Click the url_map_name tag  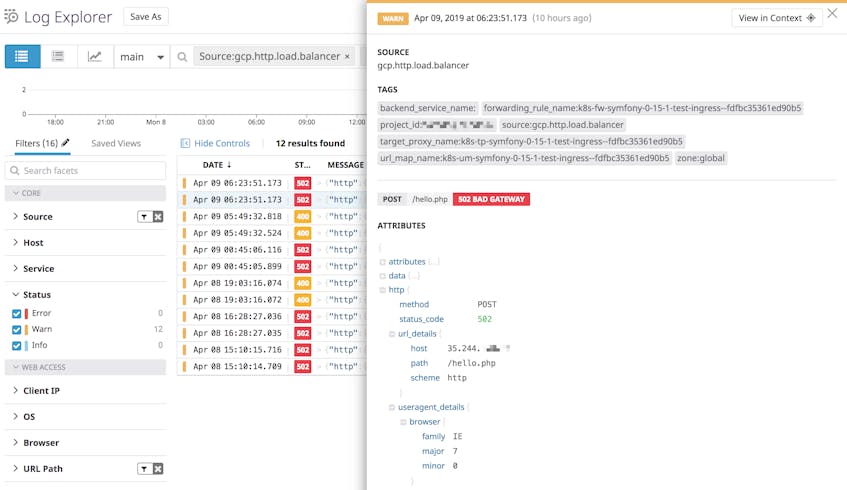click(525, 158)
